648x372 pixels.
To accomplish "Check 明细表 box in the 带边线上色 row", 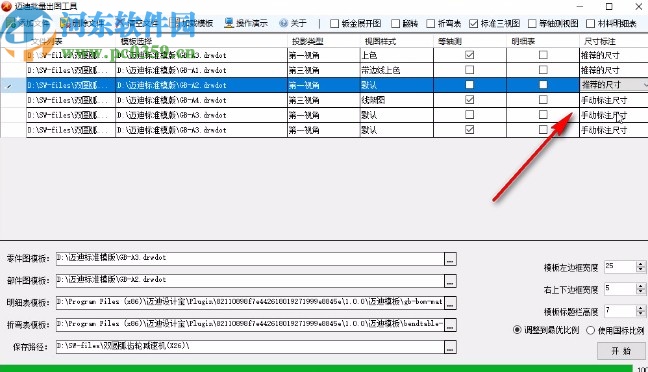I will pos(543,70).
